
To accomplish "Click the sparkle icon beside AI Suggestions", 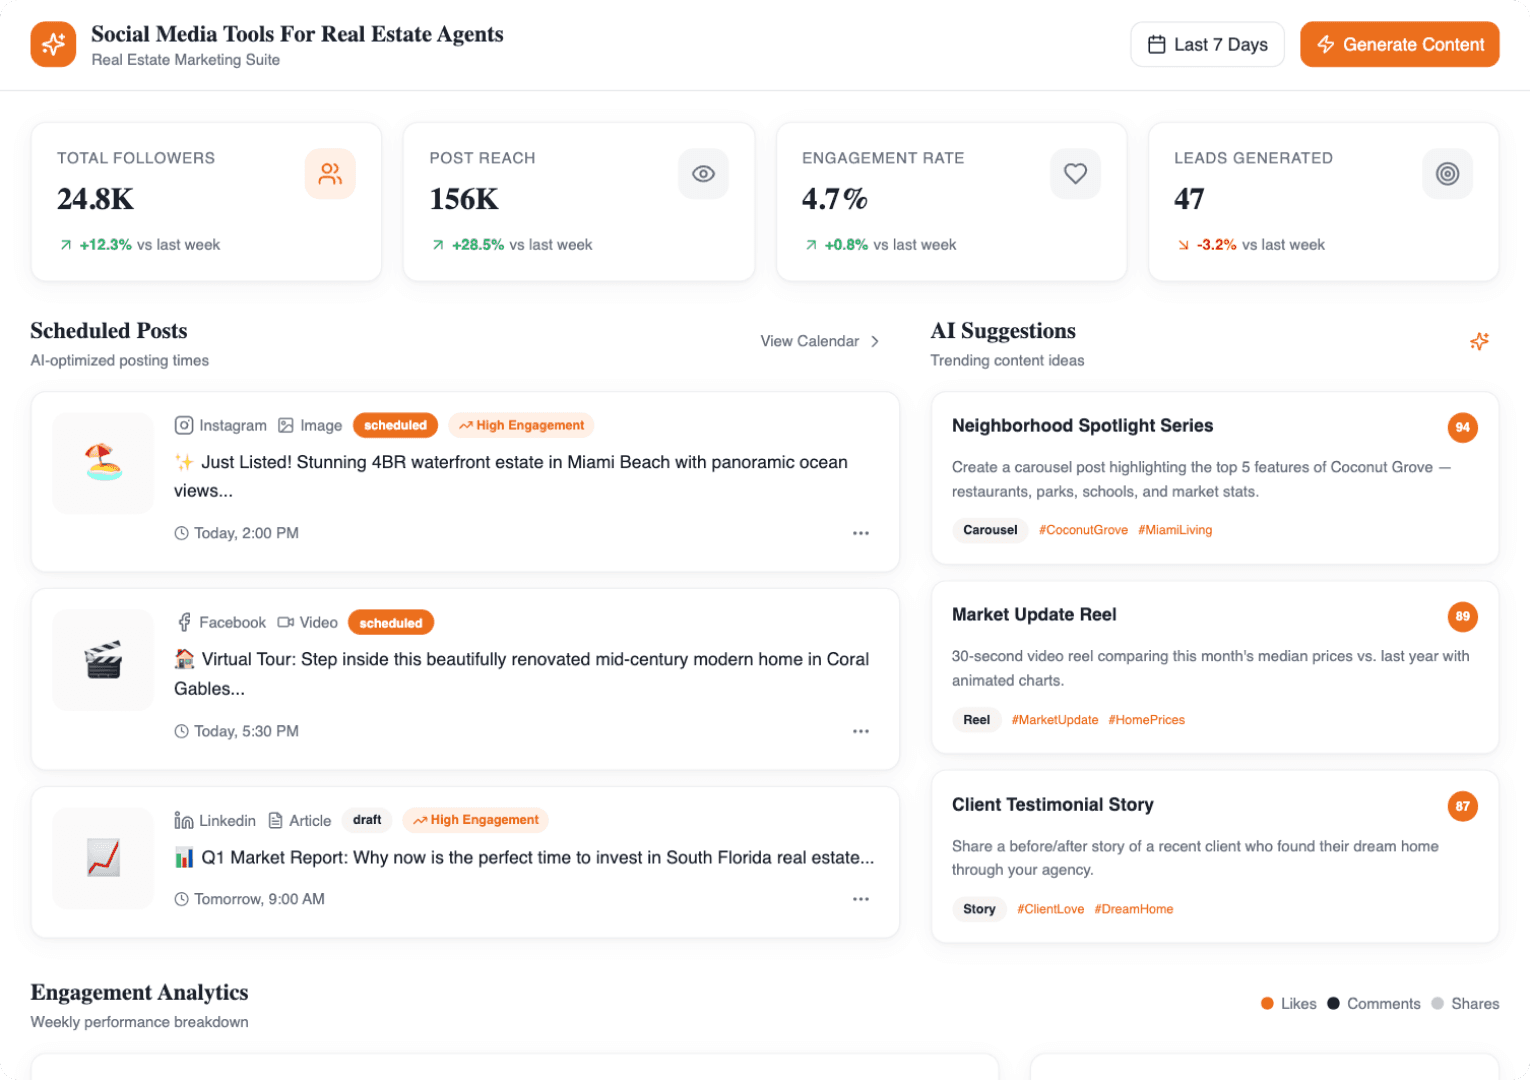I will pyautogui.click(x=1479, y=341).
